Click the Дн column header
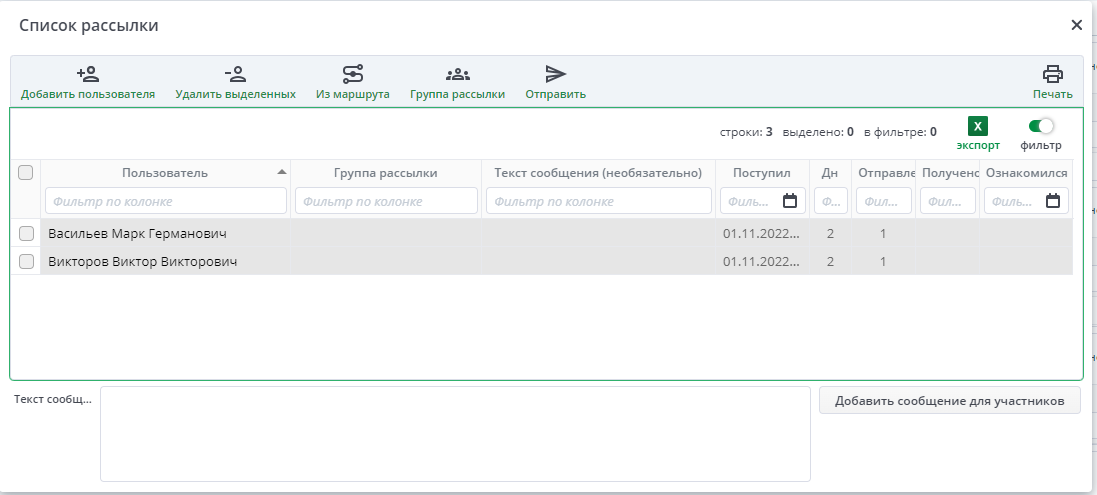The height and width of the screenshot is (495, 1097). [830, 173]
